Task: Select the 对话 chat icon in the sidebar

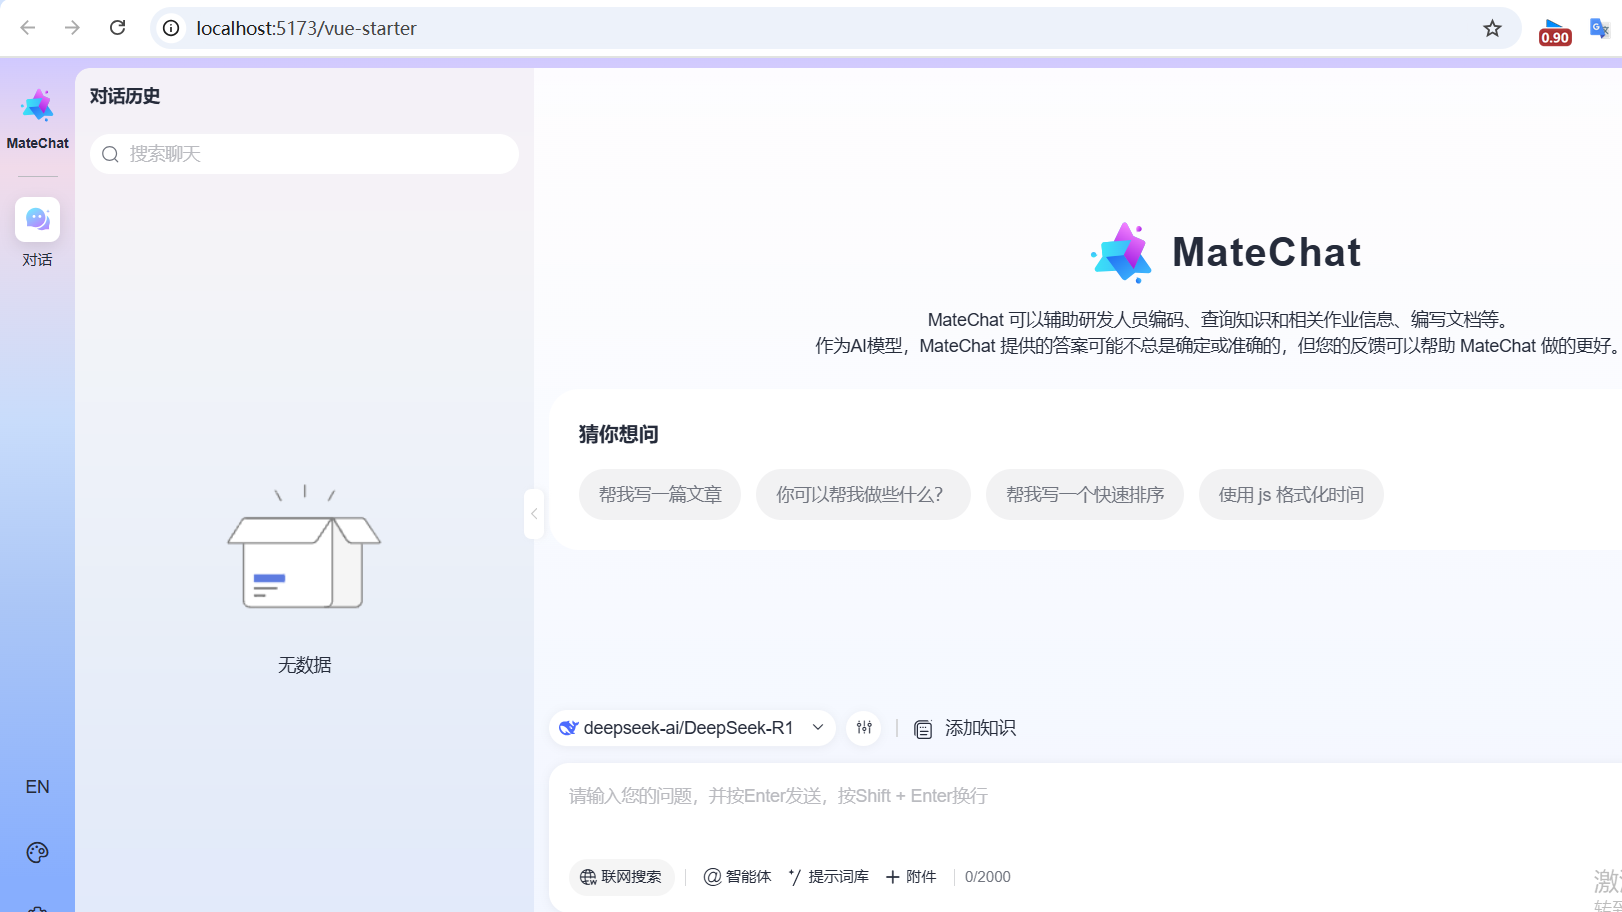Action: click(x=37, y=219)
